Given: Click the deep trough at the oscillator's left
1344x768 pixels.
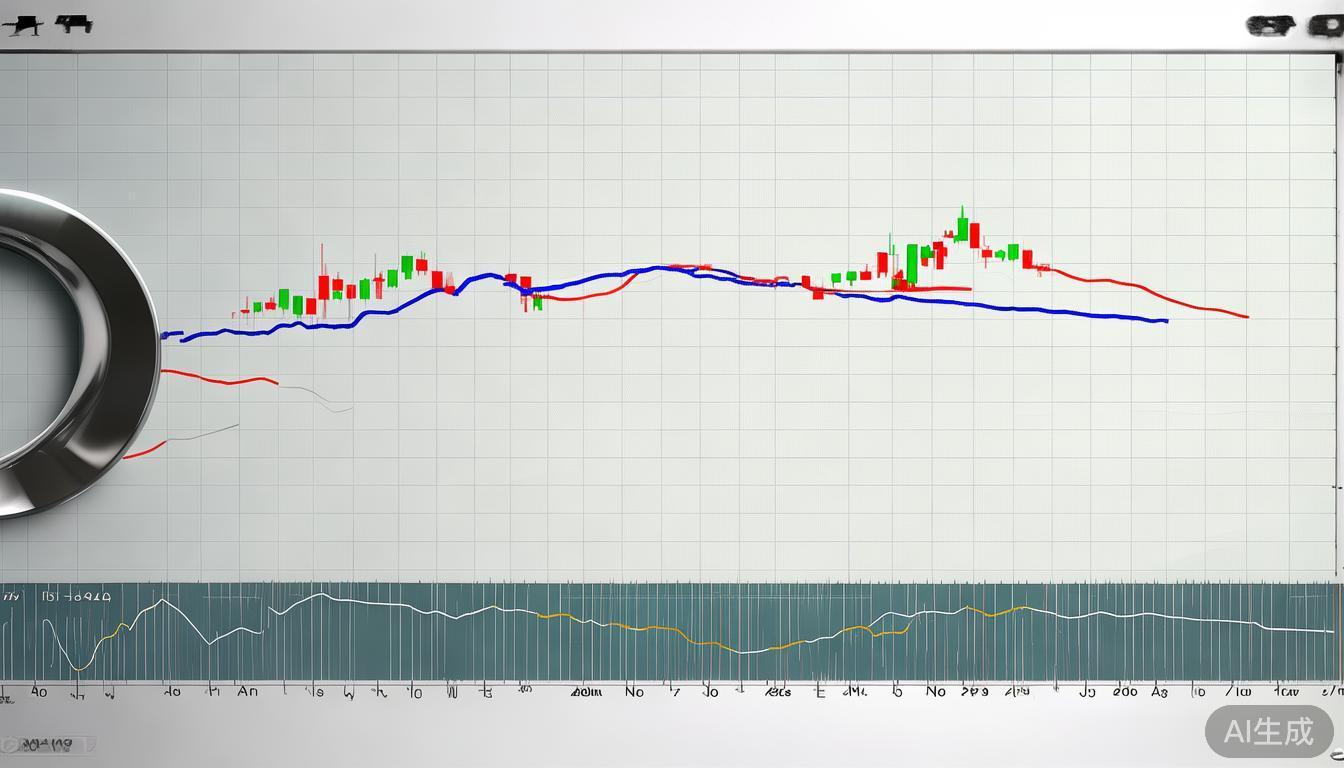Looking at the screenshot, I should click(x=78, y=668).
